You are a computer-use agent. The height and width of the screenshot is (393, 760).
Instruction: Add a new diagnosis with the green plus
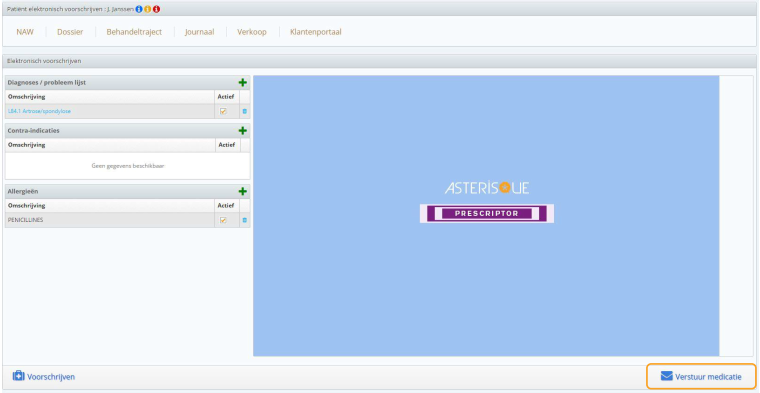click(x=243, y=82)
